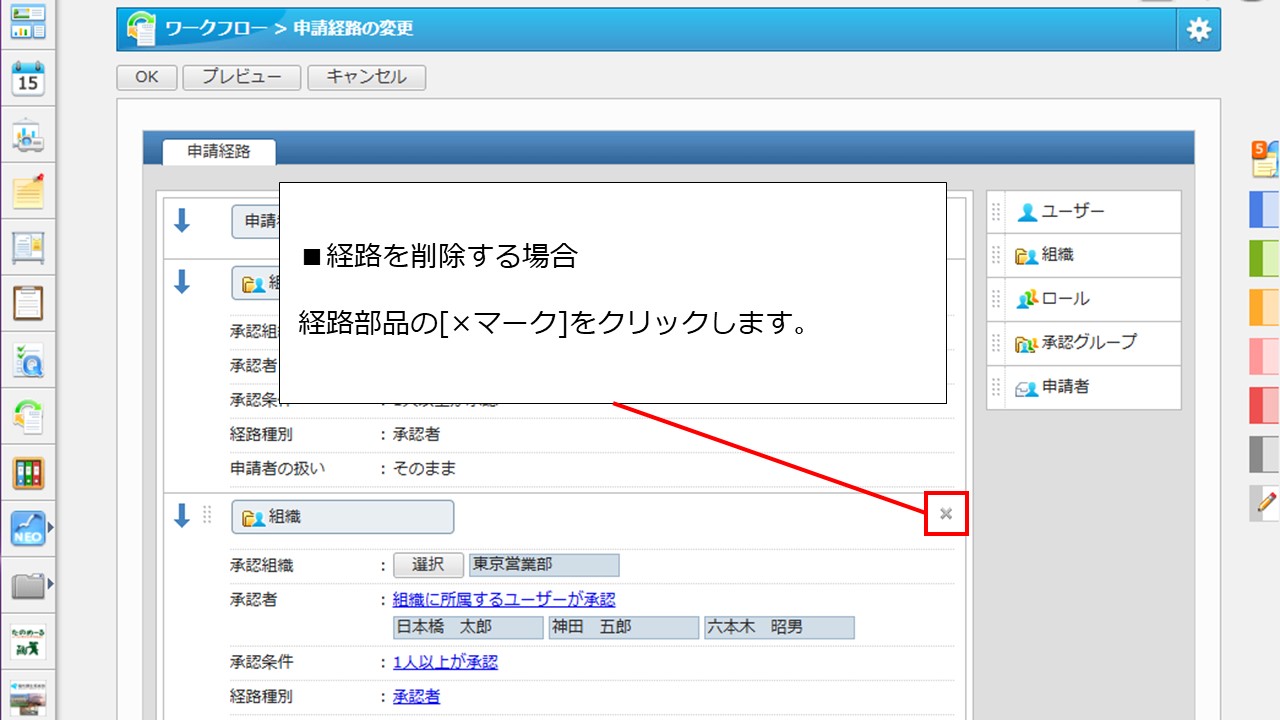Open the yellow sticky note with pin
This screenshot has width=1280, height=720.
[28, 190]
